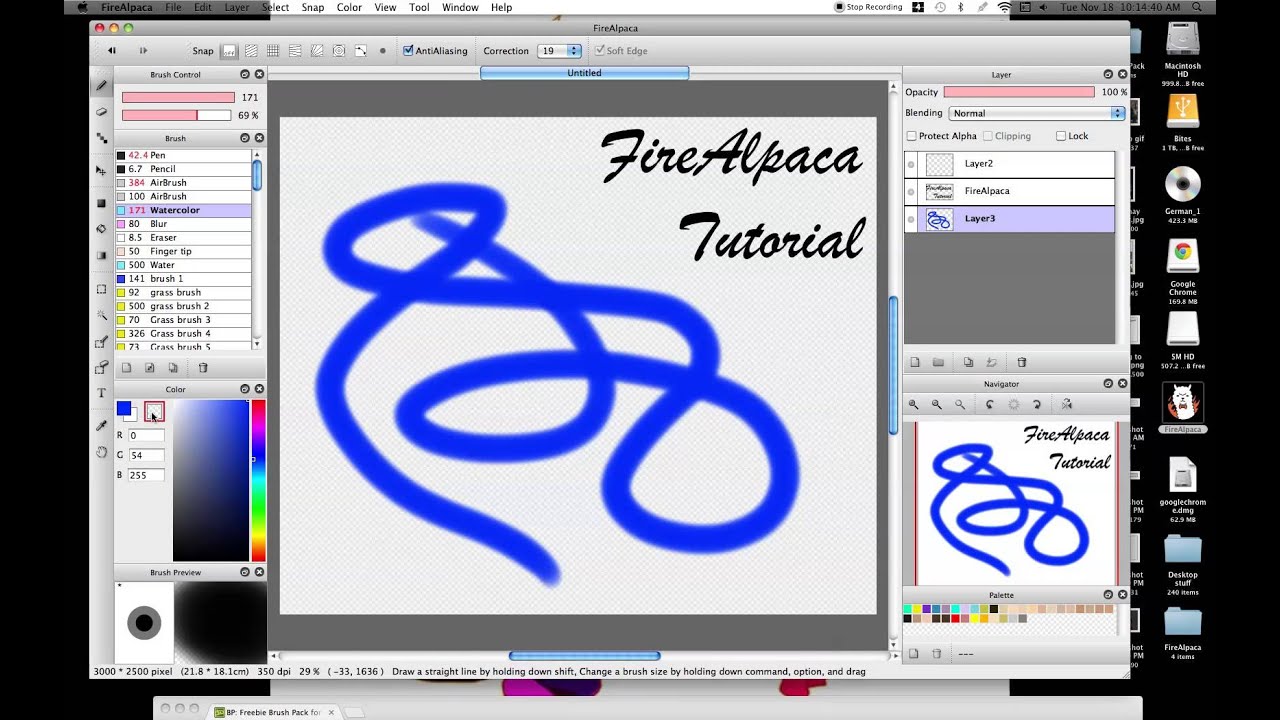Enable the parallel lines snap
This screenshot has width=1280, height=720.
point(251,50)
